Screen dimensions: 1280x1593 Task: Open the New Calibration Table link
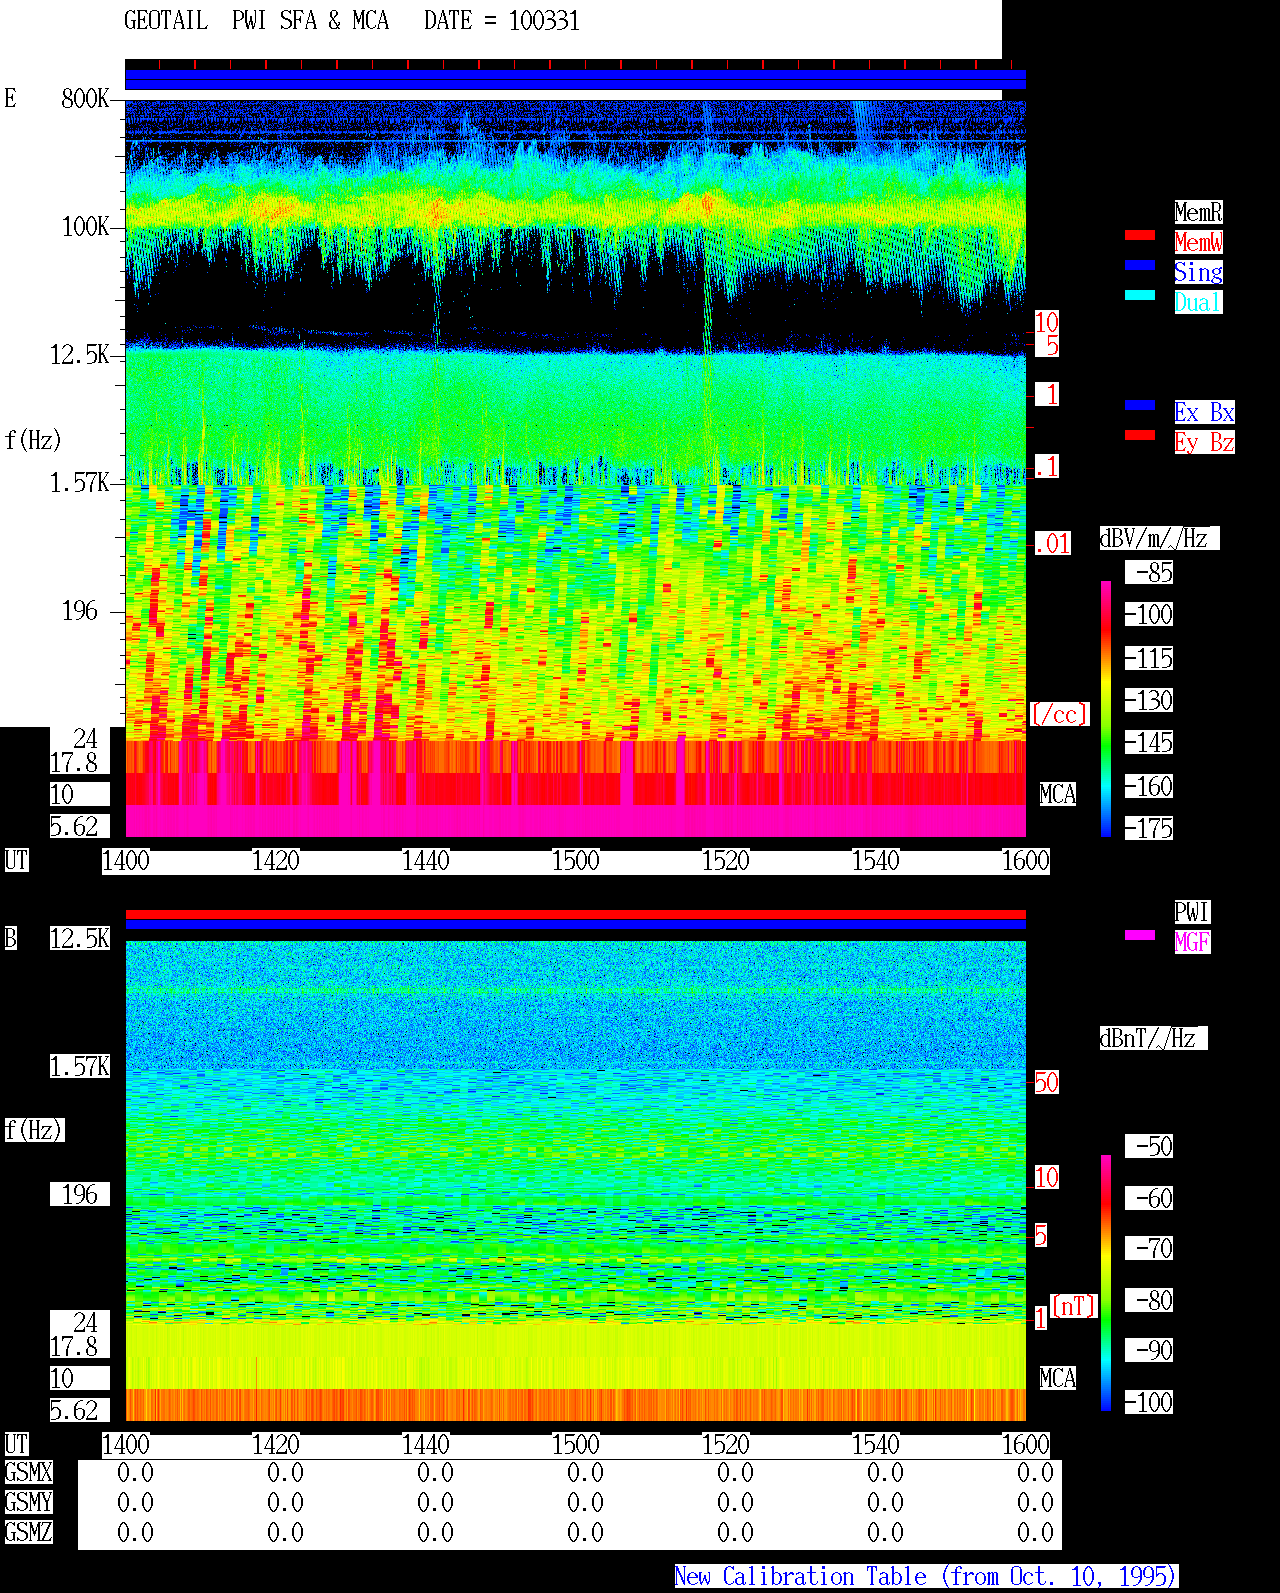[926, 1577]
